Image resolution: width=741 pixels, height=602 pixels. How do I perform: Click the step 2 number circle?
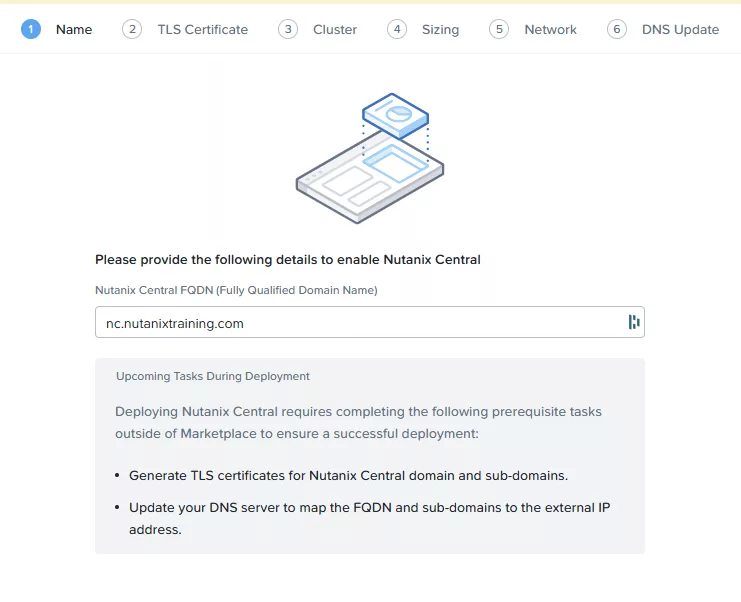[x=132, y=29]
